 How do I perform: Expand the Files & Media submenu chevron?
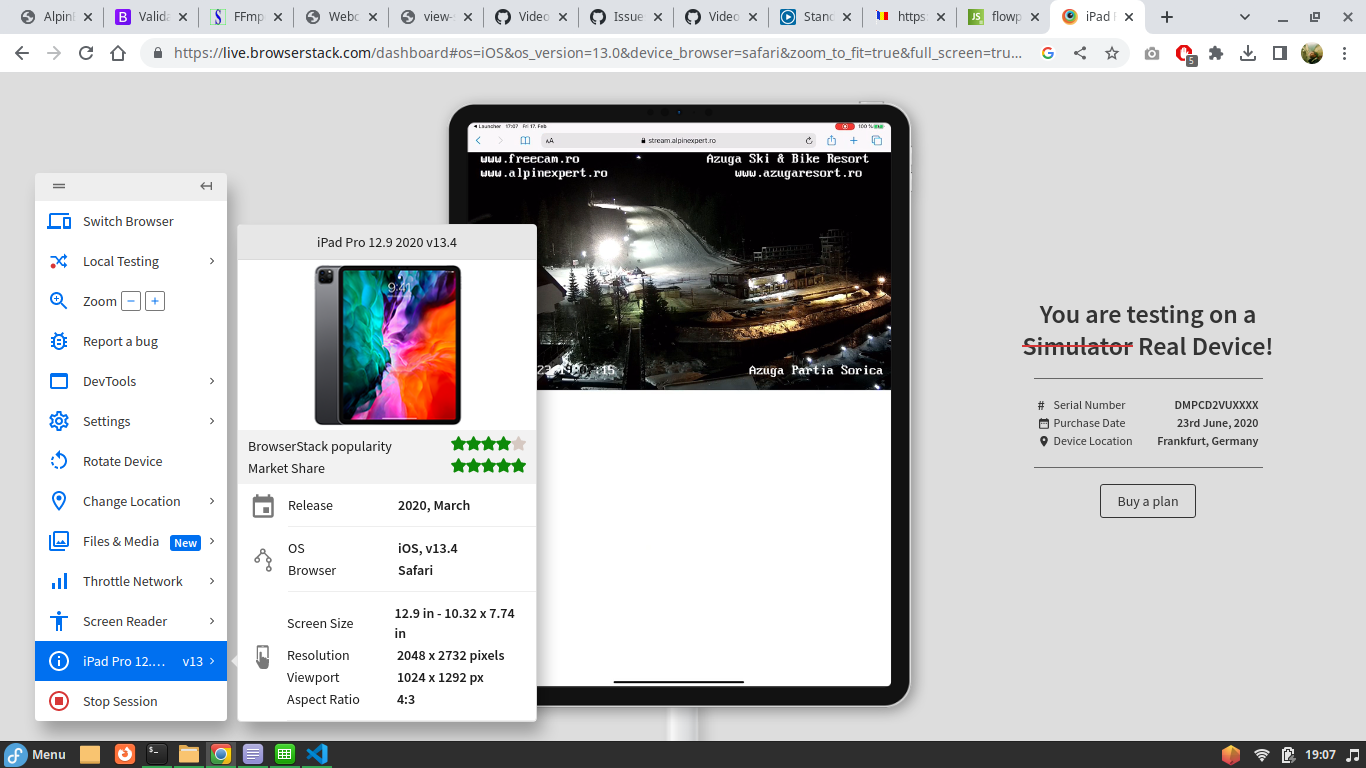[212, 541]
